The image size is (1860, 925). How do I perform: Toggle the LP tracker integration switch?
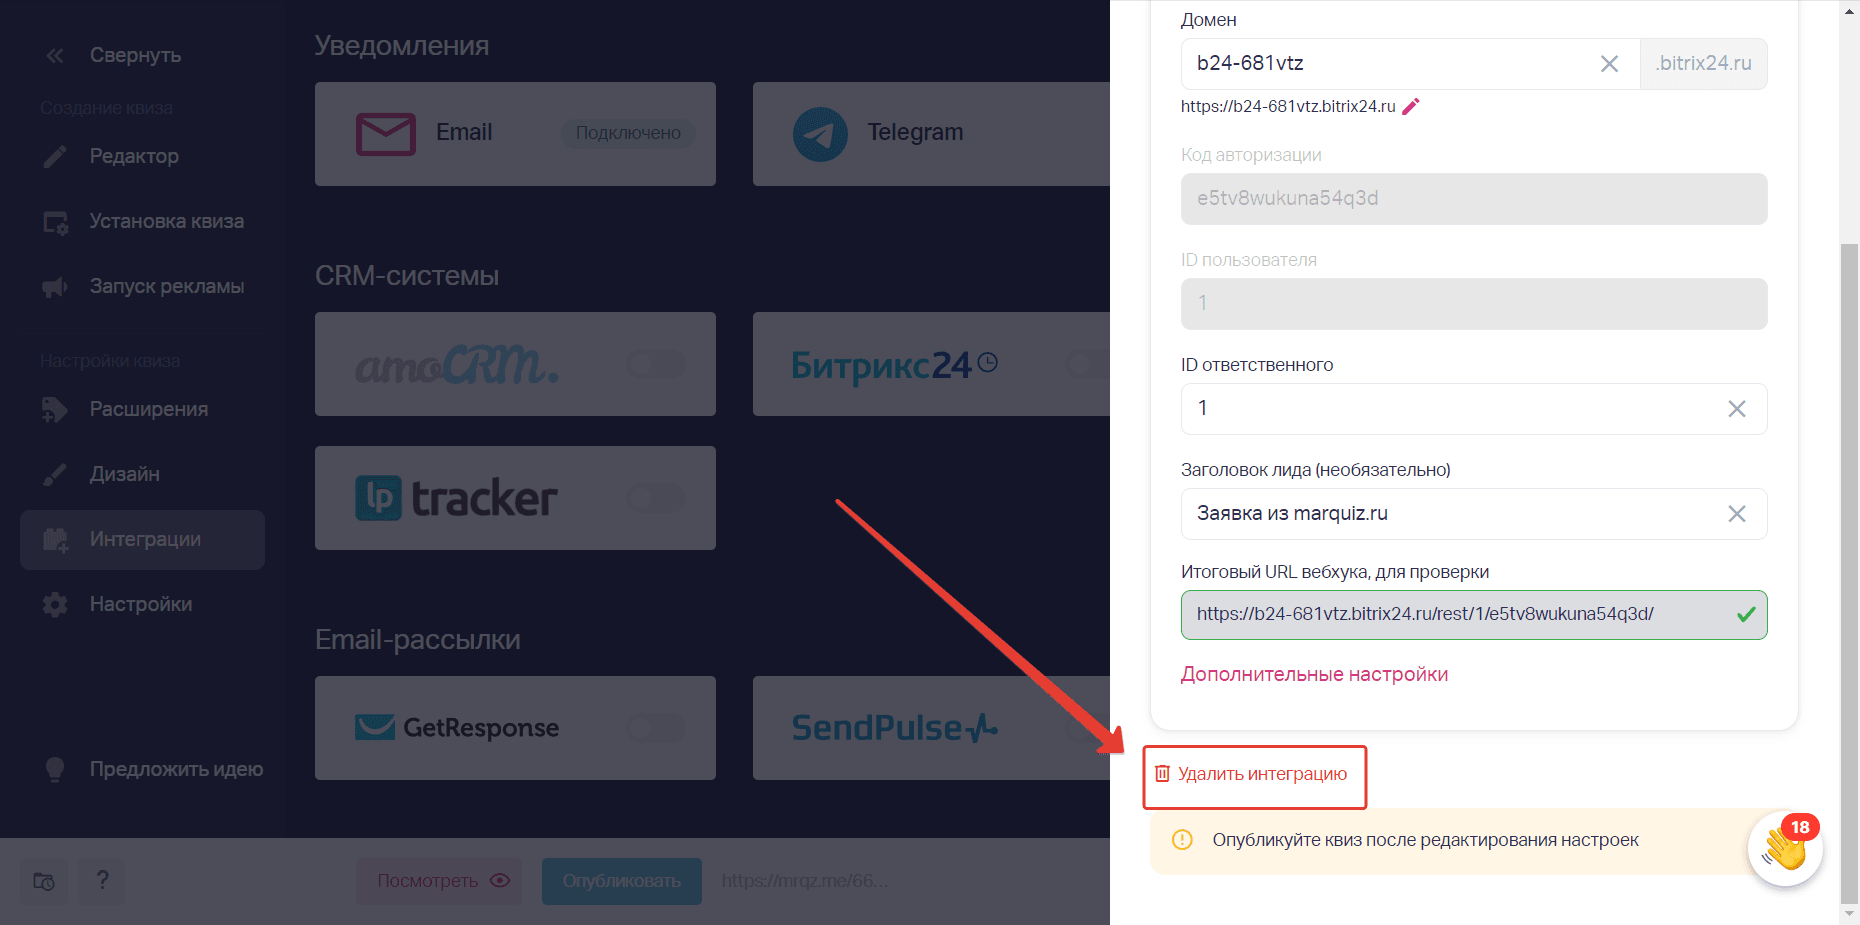pos(656,498)
